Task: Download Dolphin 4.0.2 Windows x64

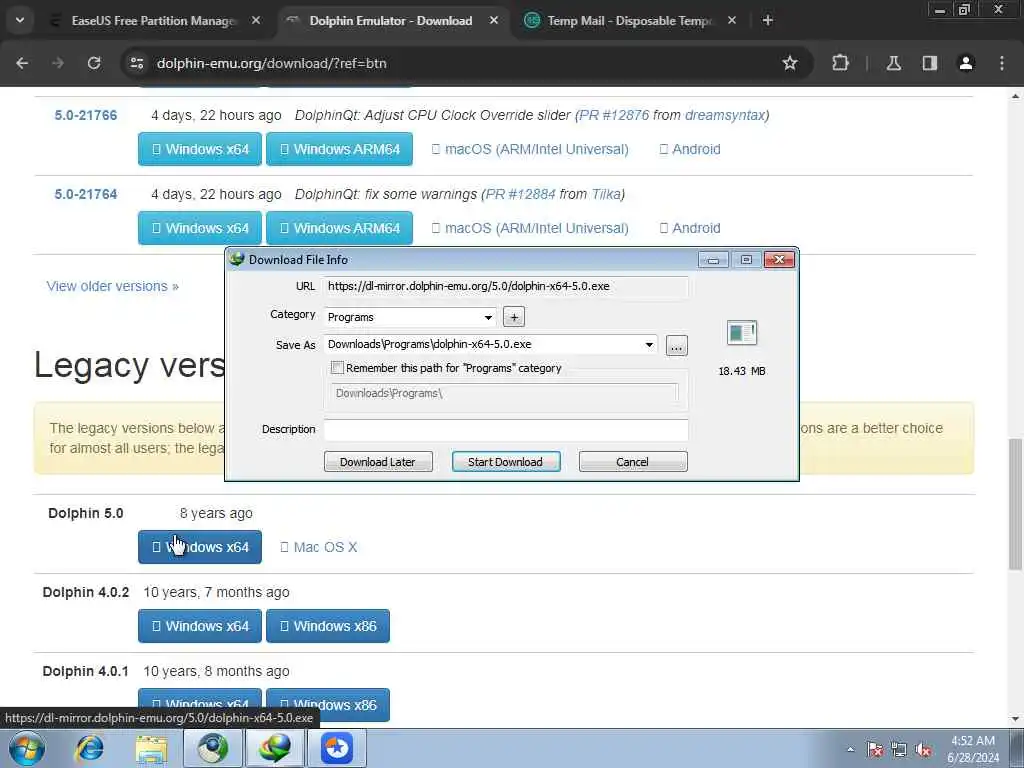Action: [x=200, y=626]
